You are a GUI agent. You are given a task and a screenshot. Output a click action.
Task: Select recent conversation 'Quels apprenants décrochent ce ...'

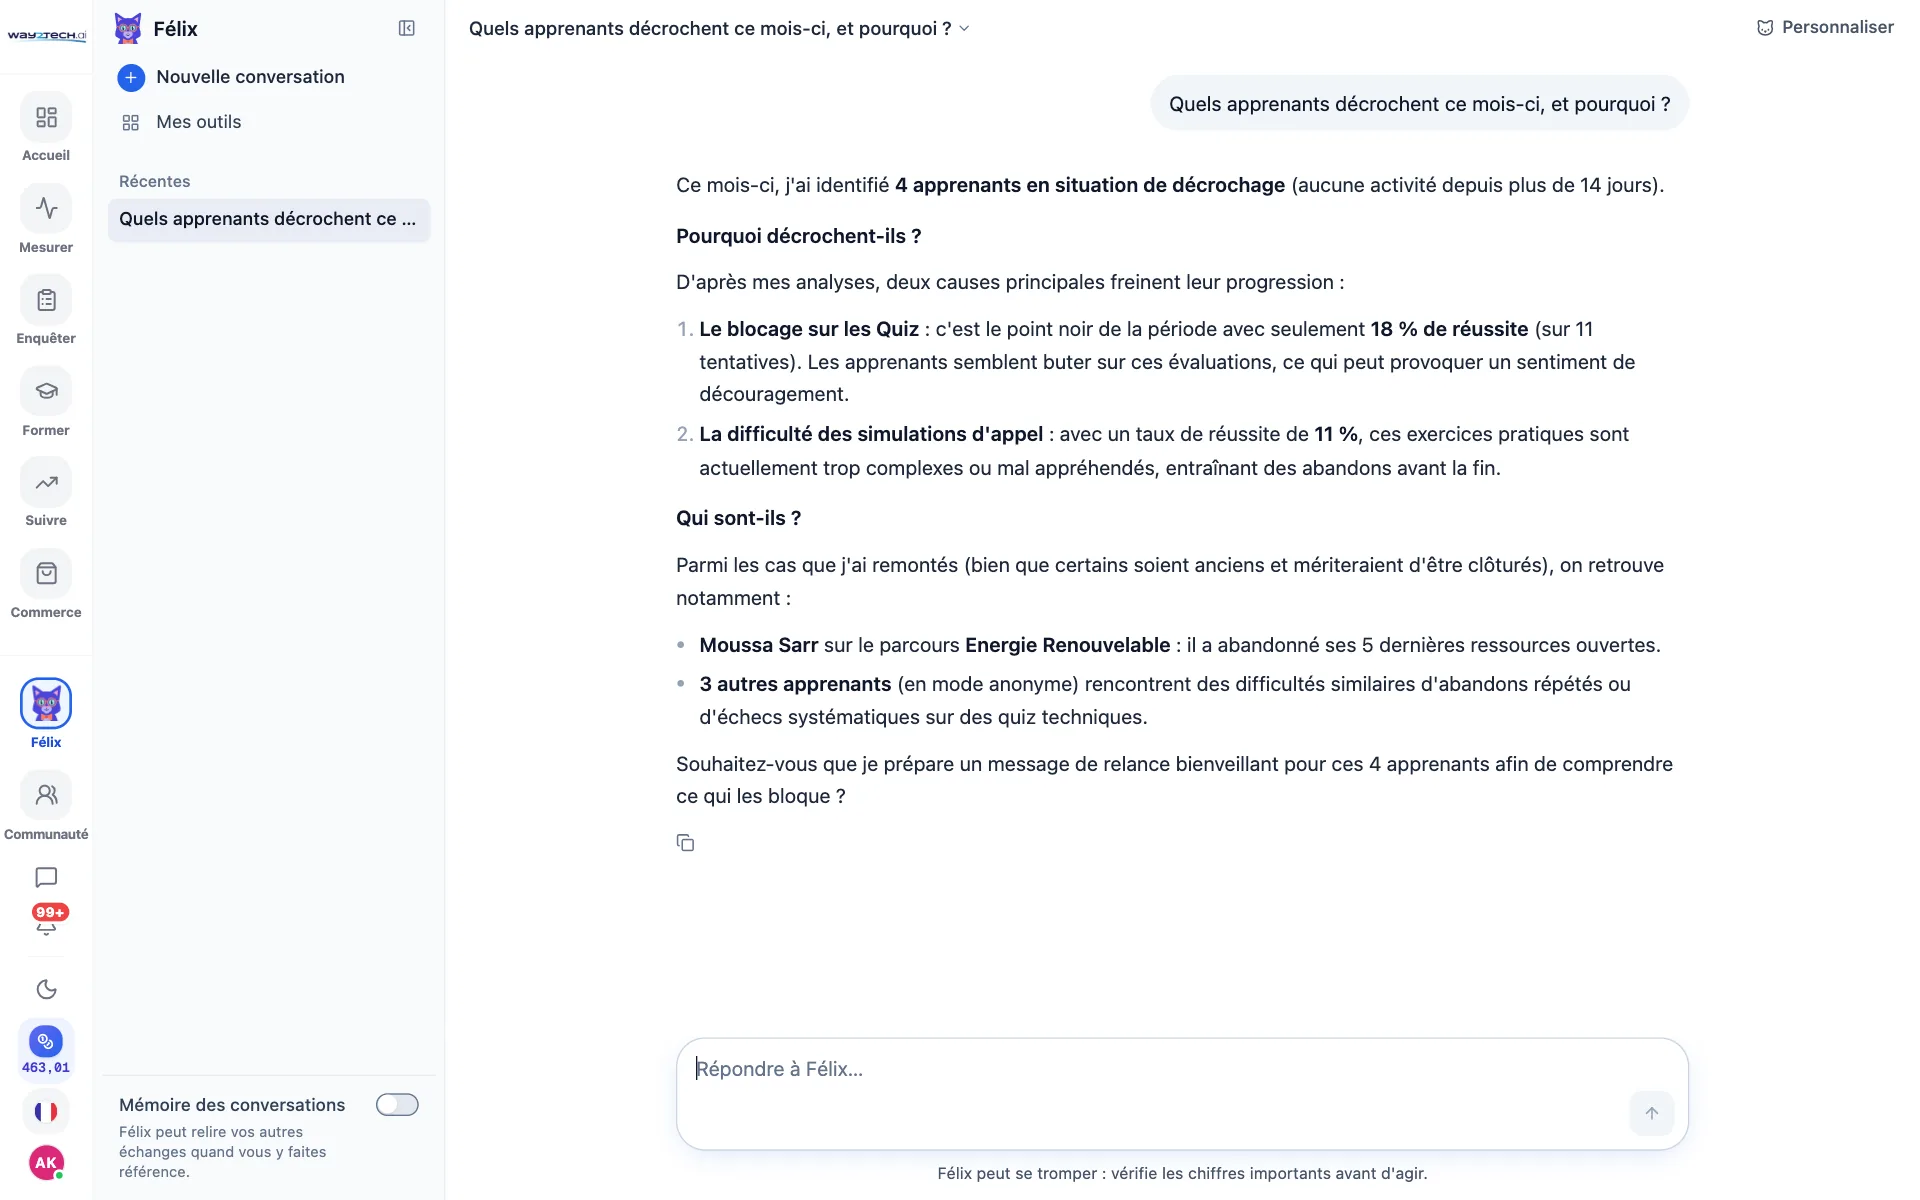point(269,219)
